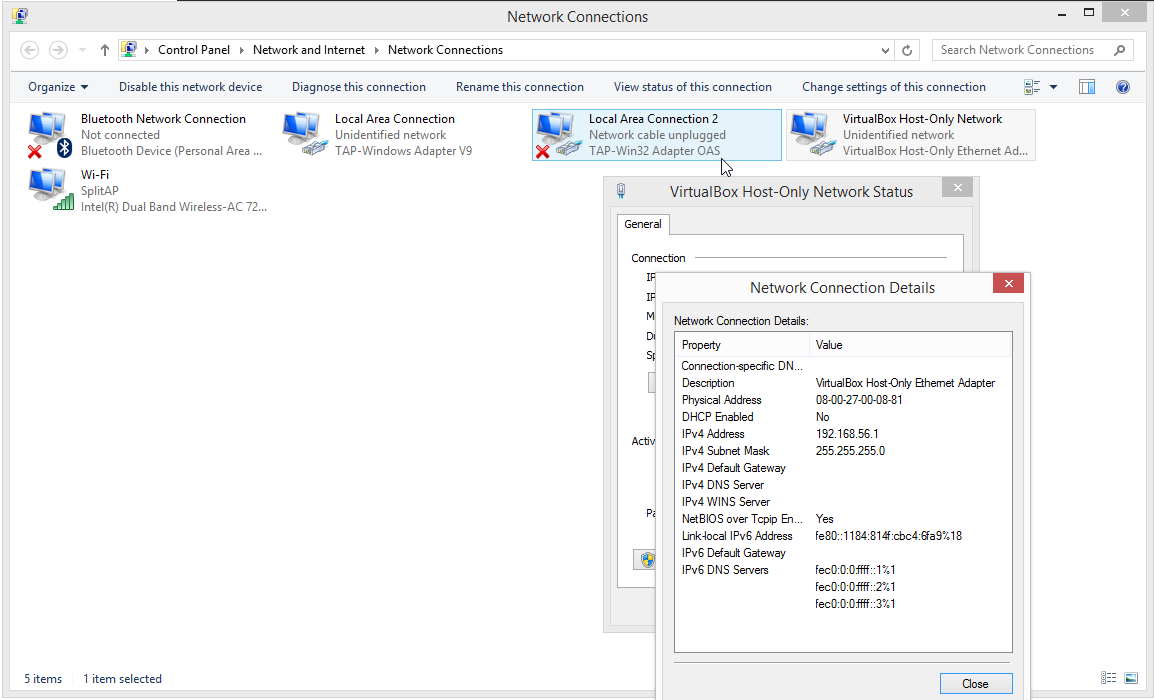Select the fec0:0:0:ffff::1%1 DNS value
The width and height of the screenshot is (1154, 700).
[855, 570]
